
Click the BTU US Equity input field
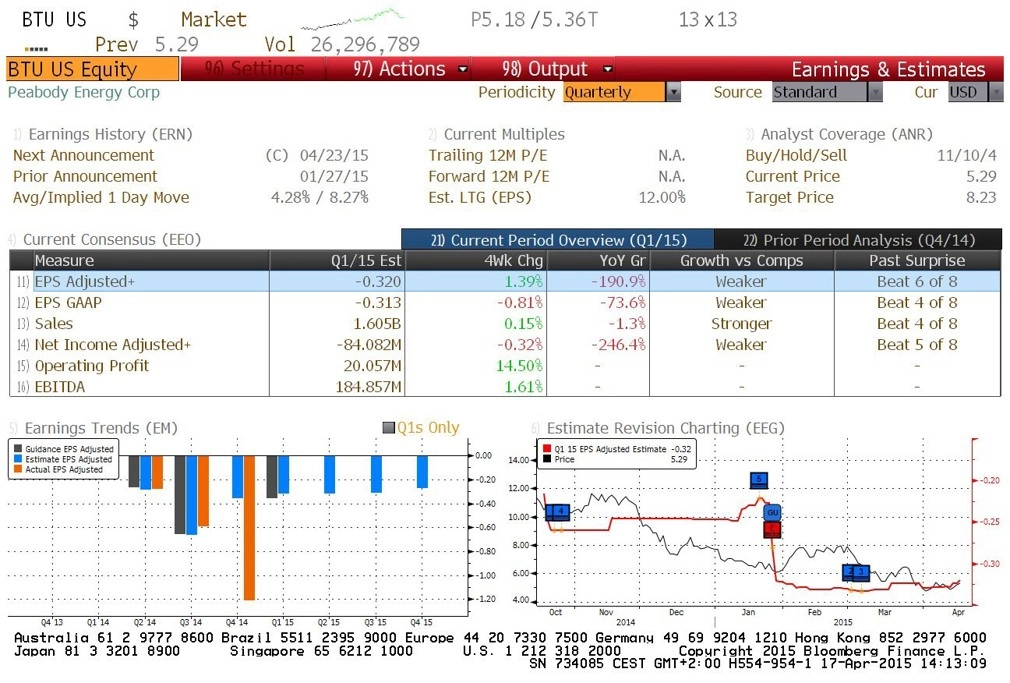pyautogui.click(x=91, y=69)
